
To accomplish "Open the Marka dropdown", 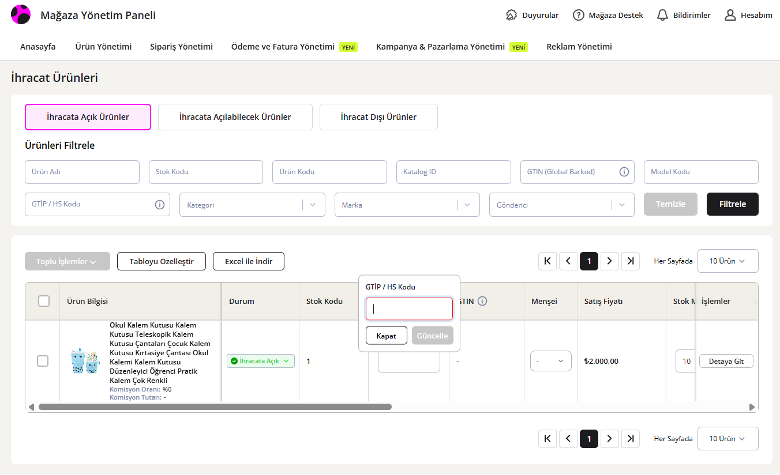I will [407, 204].
